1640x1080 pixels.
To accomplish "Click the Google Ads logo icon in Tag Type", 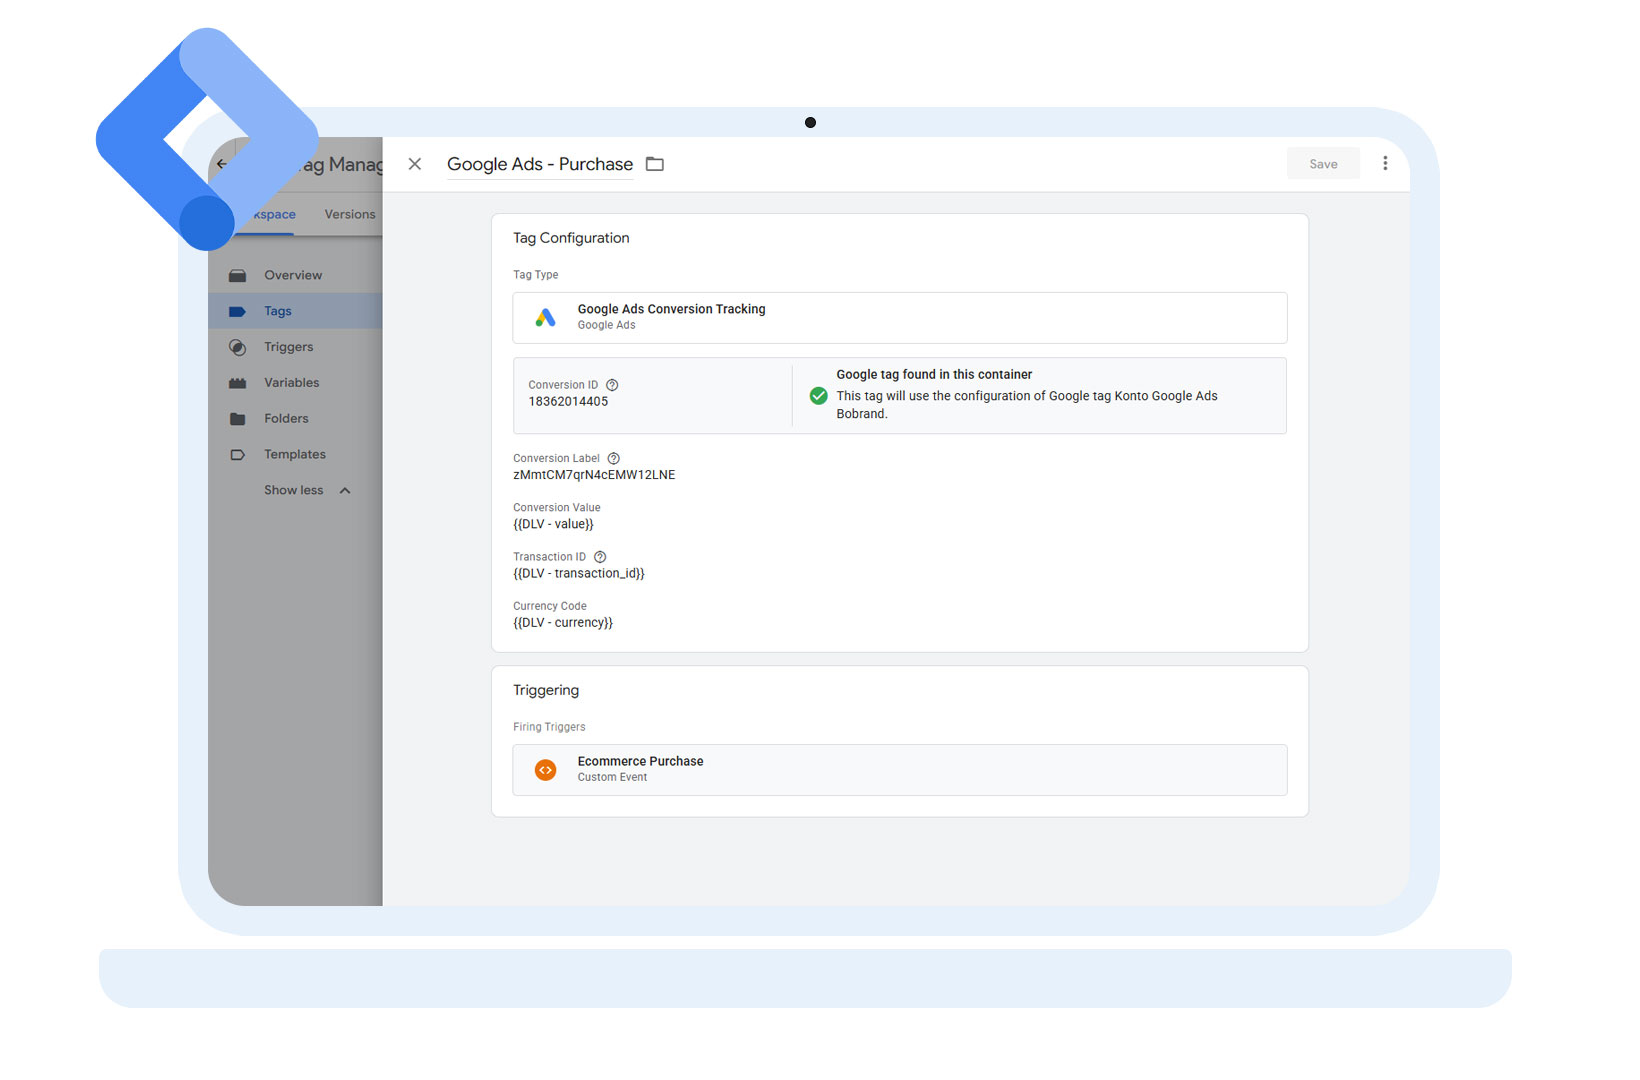I will [545, 317].
